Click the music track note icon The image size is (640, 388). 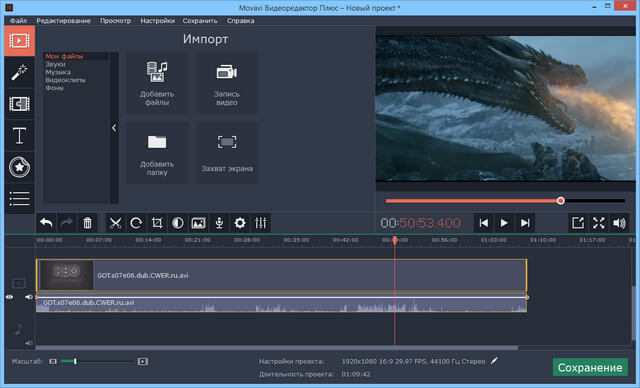(x=18, y=329)
